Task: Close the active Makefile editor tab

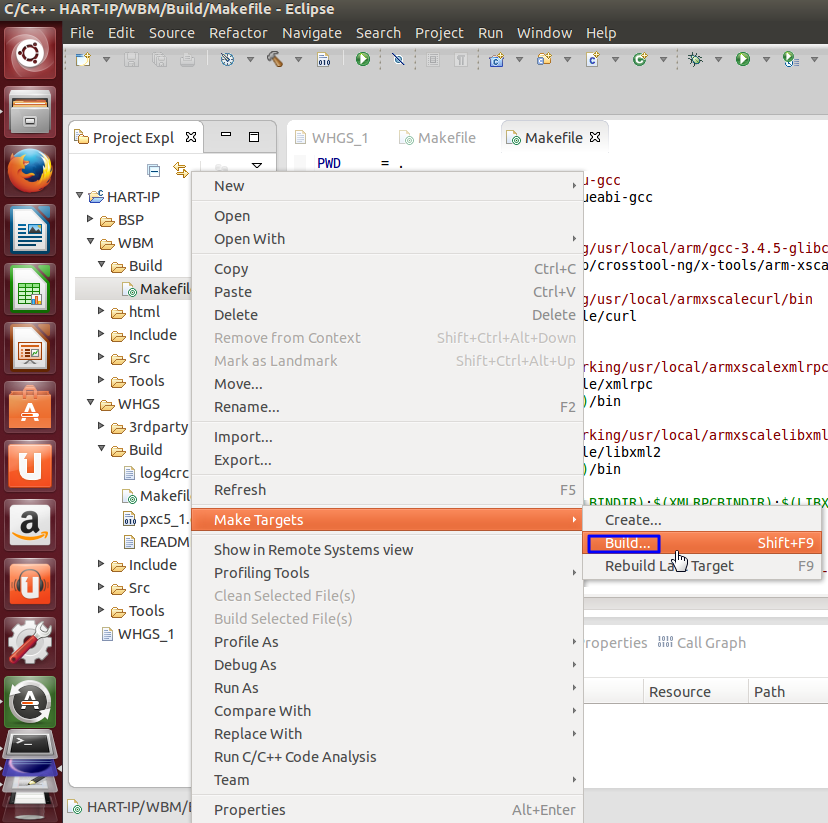Action: pos(595,137)
